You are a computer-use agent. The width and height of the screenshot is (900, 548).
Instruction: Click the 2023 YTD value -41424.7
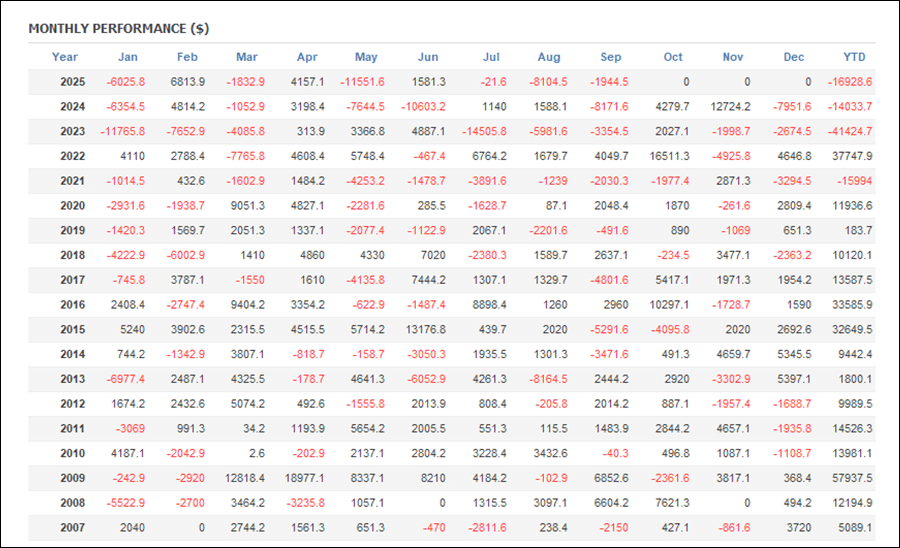click(848, 131)
